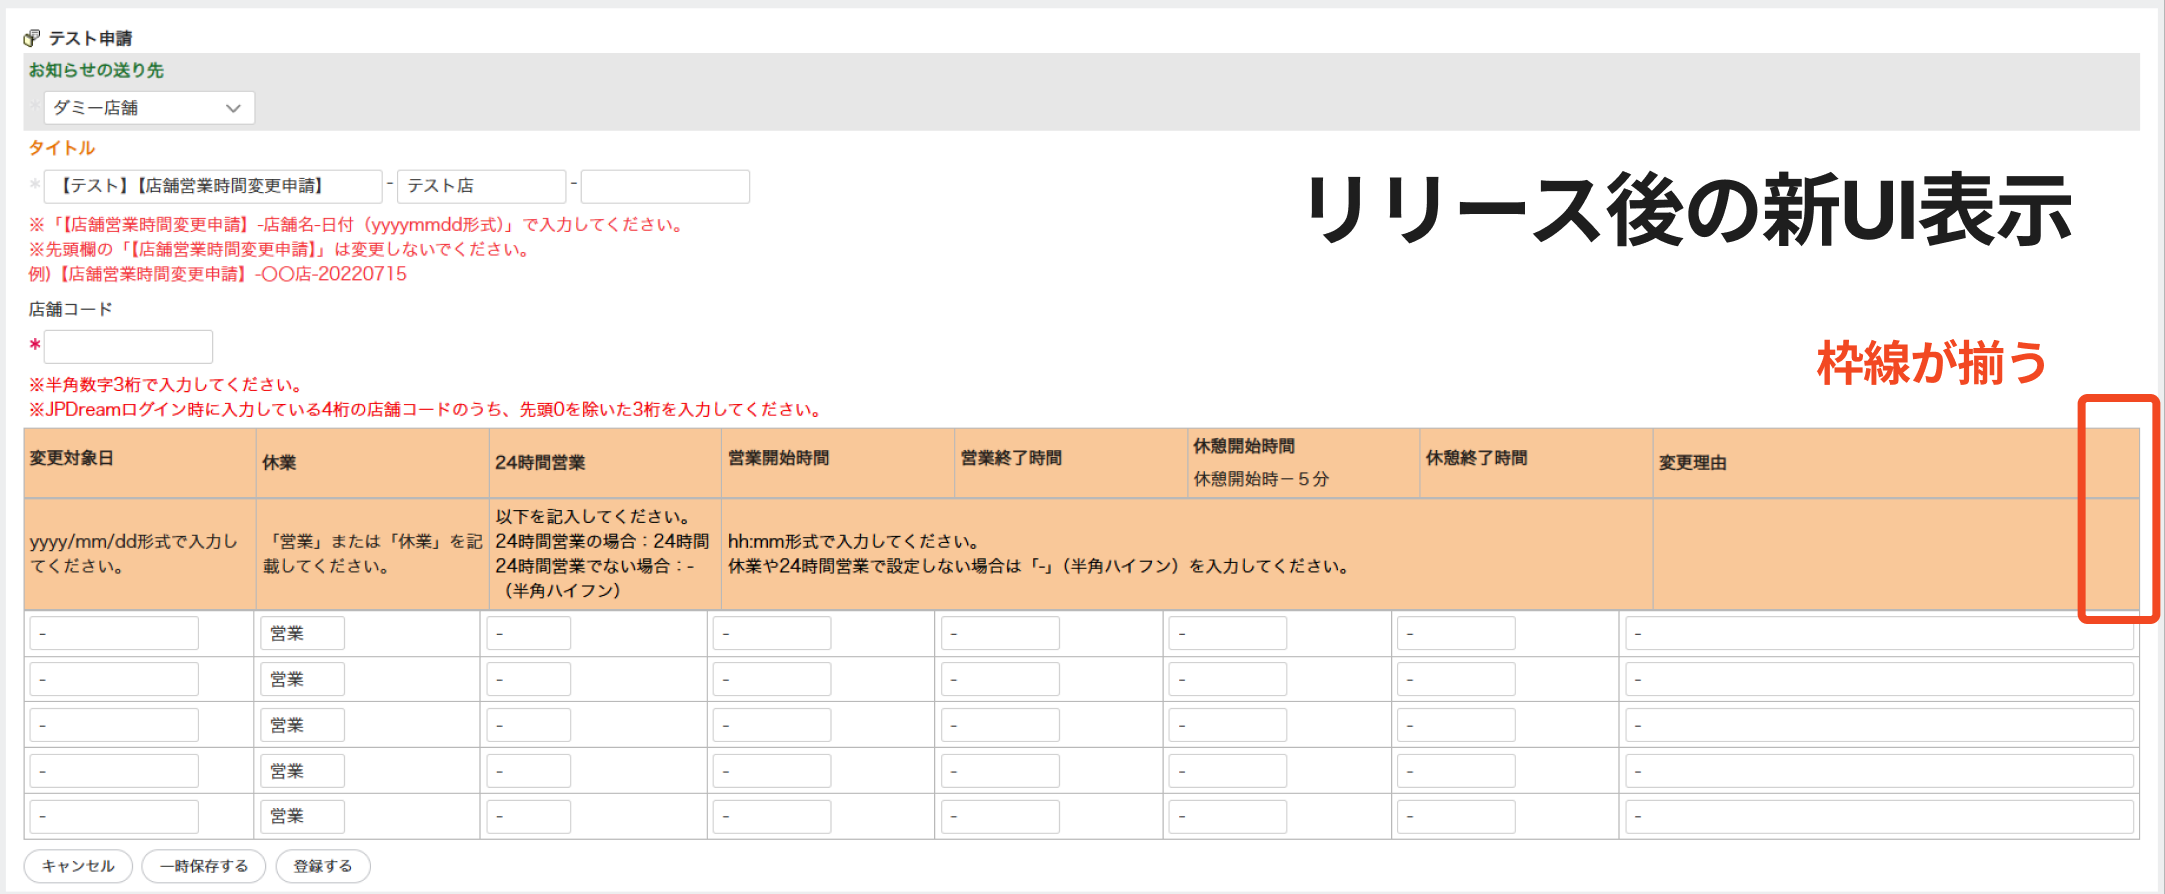Click the 休業 field 営業 in the fifth row
Image resolution: width=2165 pixels, height=894 pixels.
click(302, 817)
